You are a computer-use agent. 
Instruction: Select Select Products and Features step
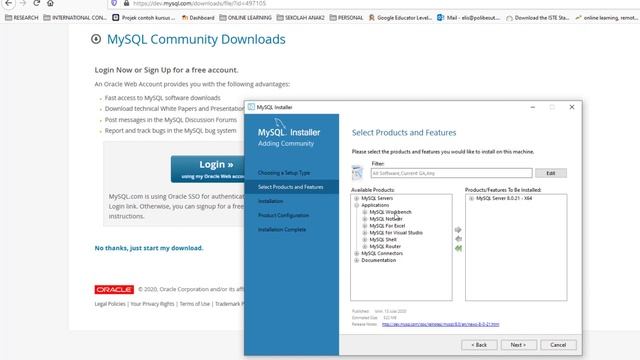tap(291, 187)
